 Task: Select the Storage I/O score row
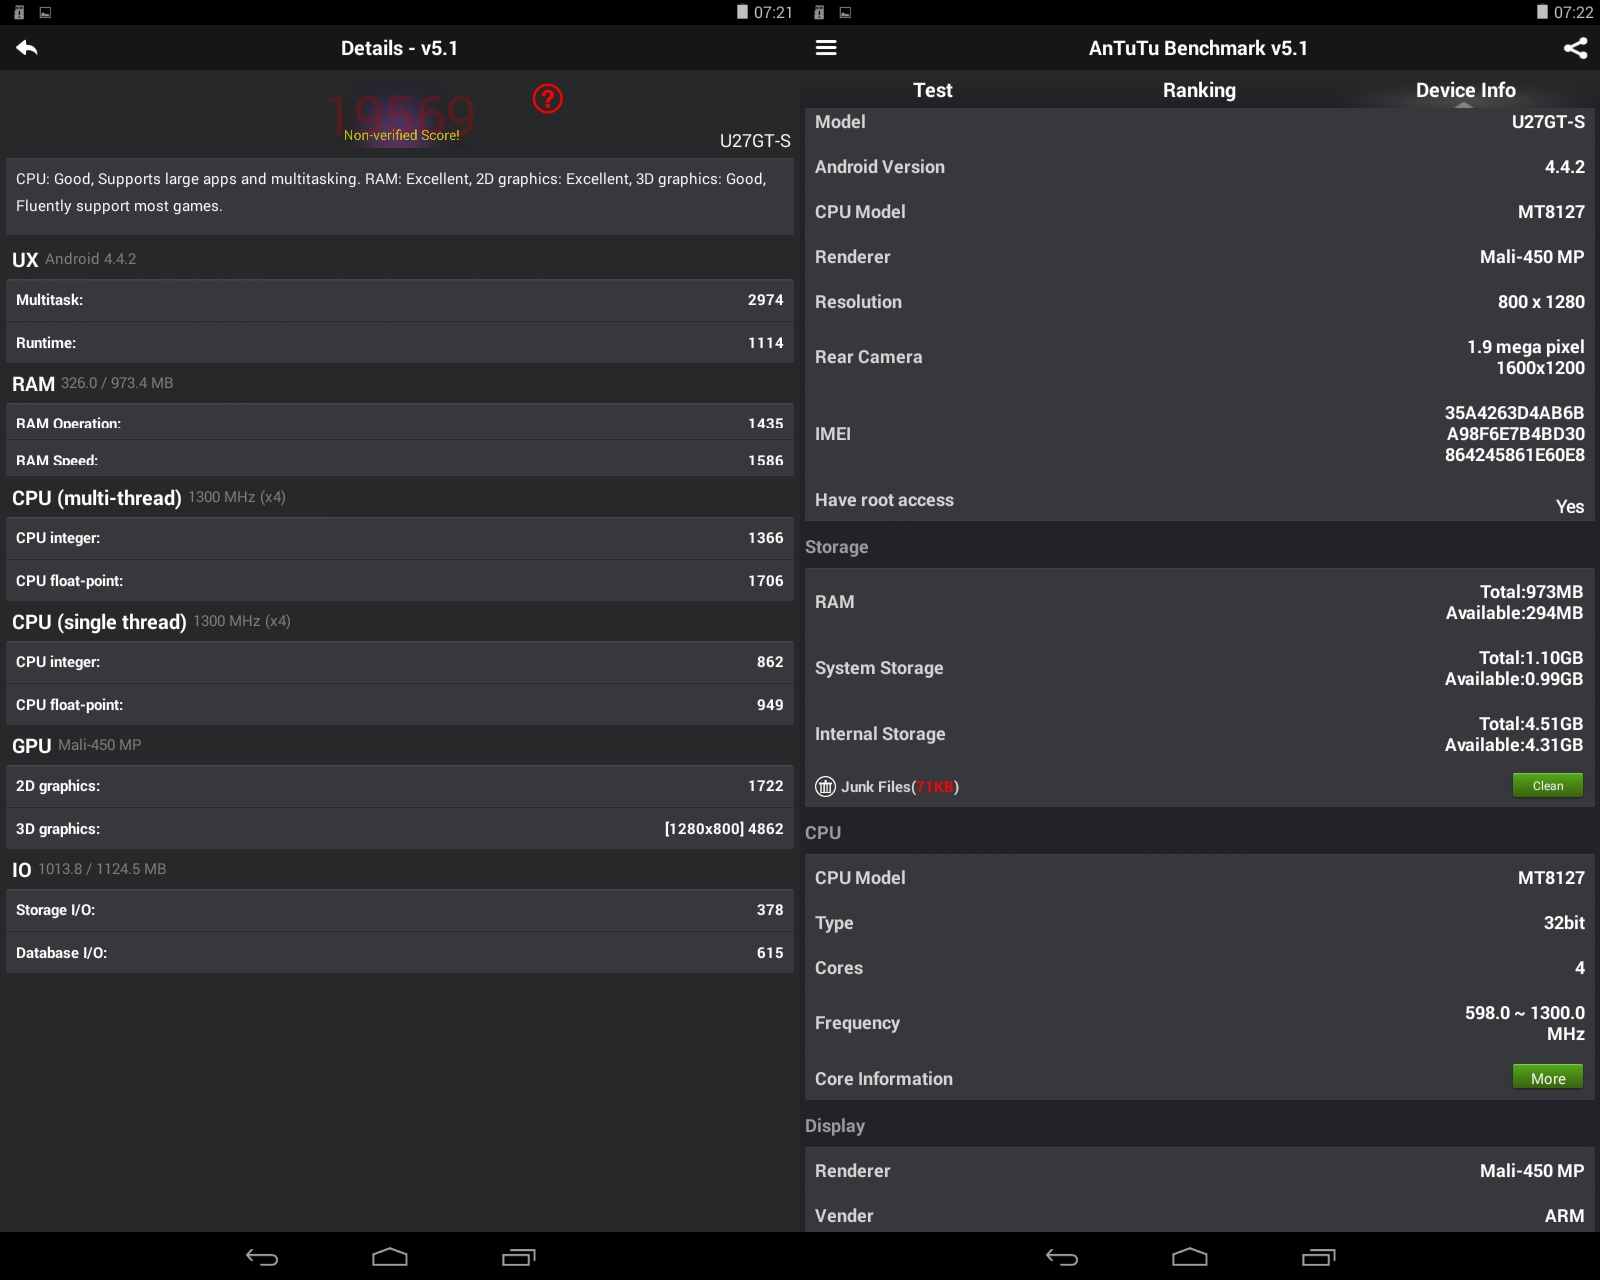click(x=400, y=910)
